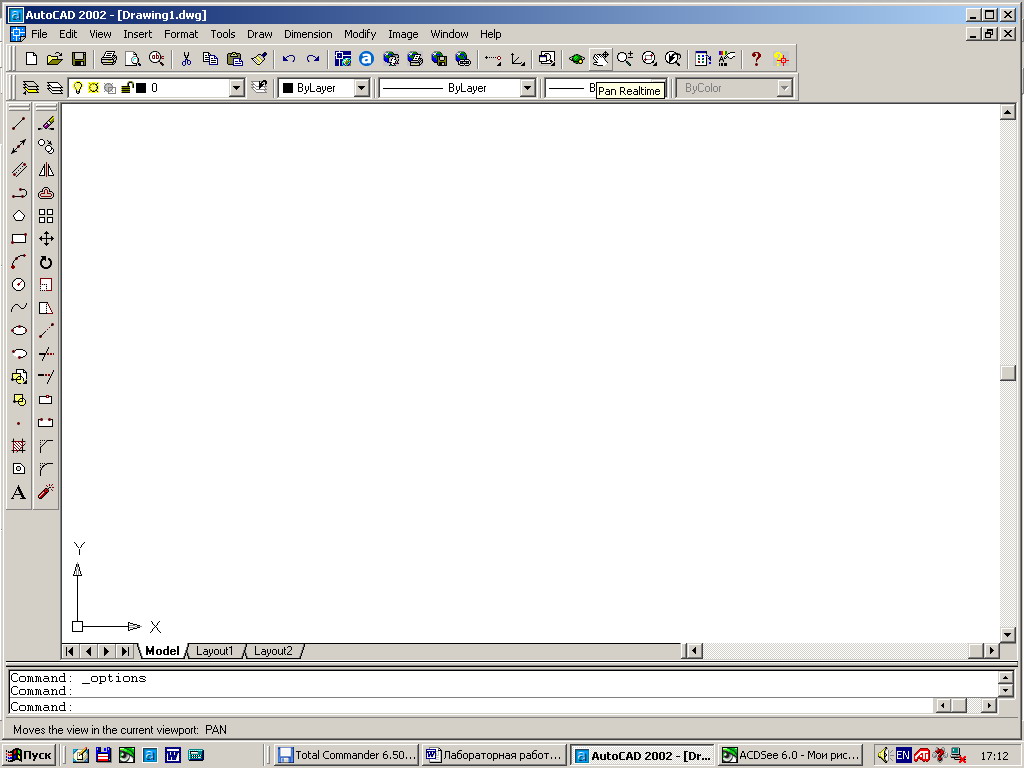1024x768 pixels.
Task: Select the Mirror modify tool
Action: [46, 170]
